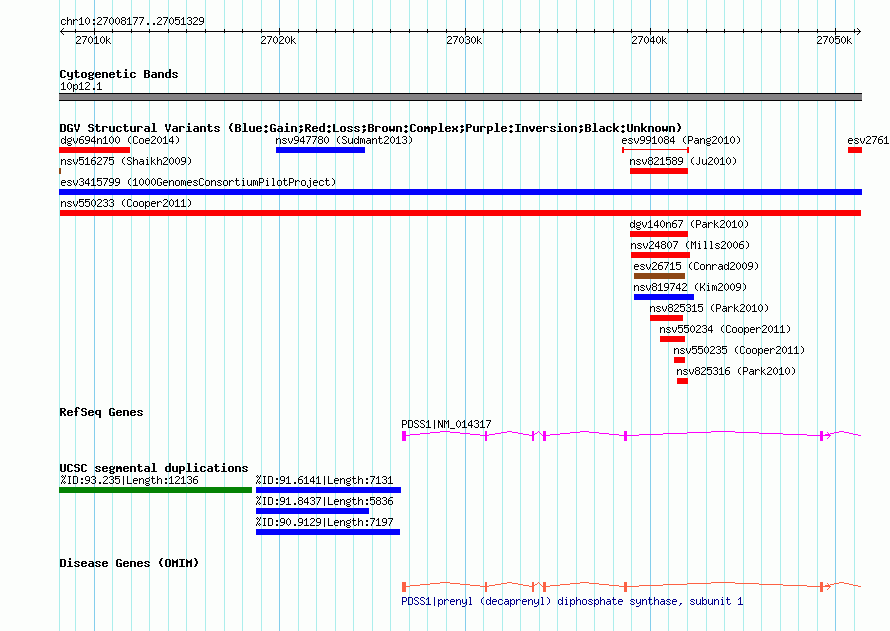Viewport: 890px width, 631px height.
Task: Select the blue bar under %ID:91.8437
Action: (x=312, y=511)
